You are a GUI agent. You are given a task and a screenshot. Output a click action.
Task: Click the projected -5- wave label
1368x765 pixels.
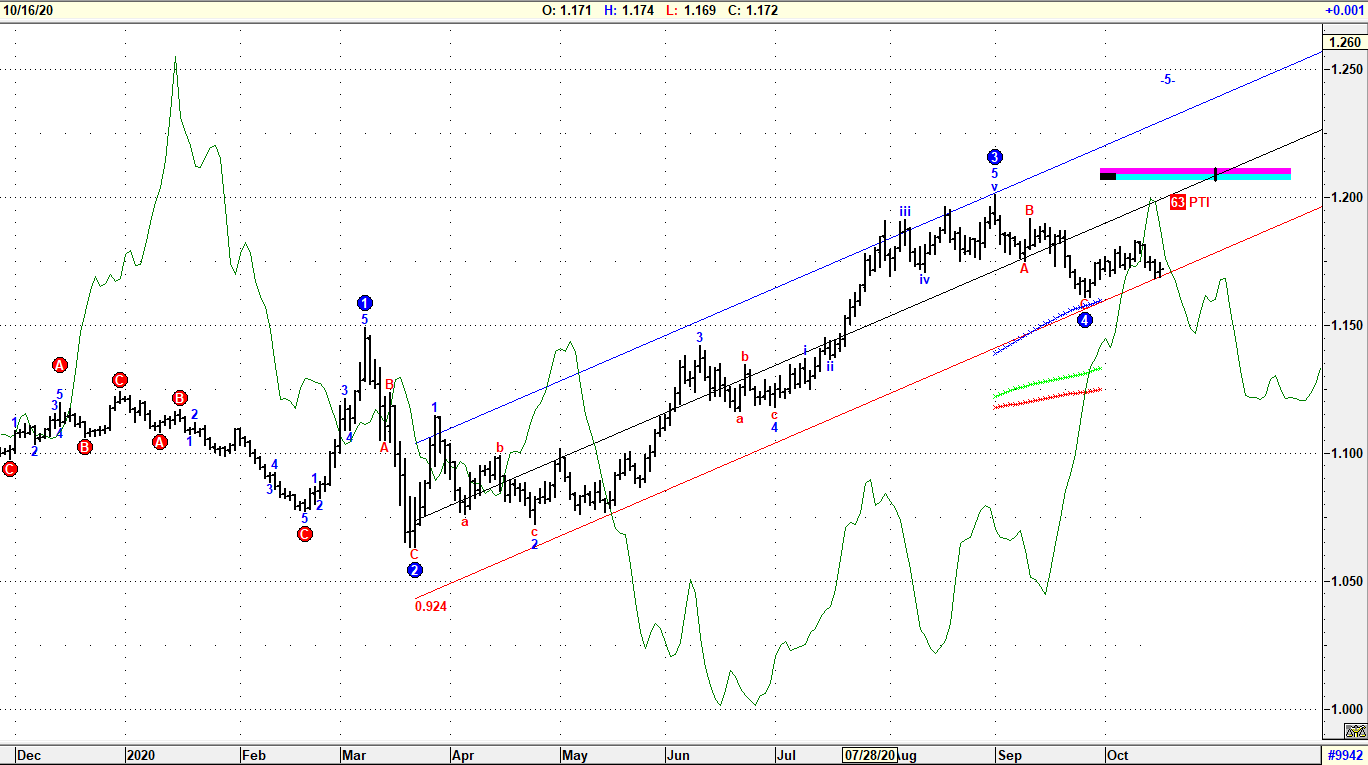(1167, 80)
